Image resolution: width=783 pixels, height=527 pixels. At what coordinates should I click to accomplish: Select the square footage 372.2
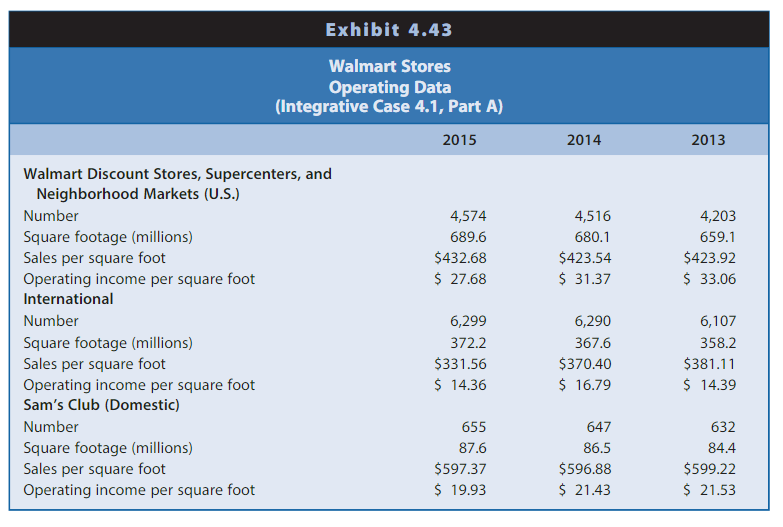[x=468, y=343]
